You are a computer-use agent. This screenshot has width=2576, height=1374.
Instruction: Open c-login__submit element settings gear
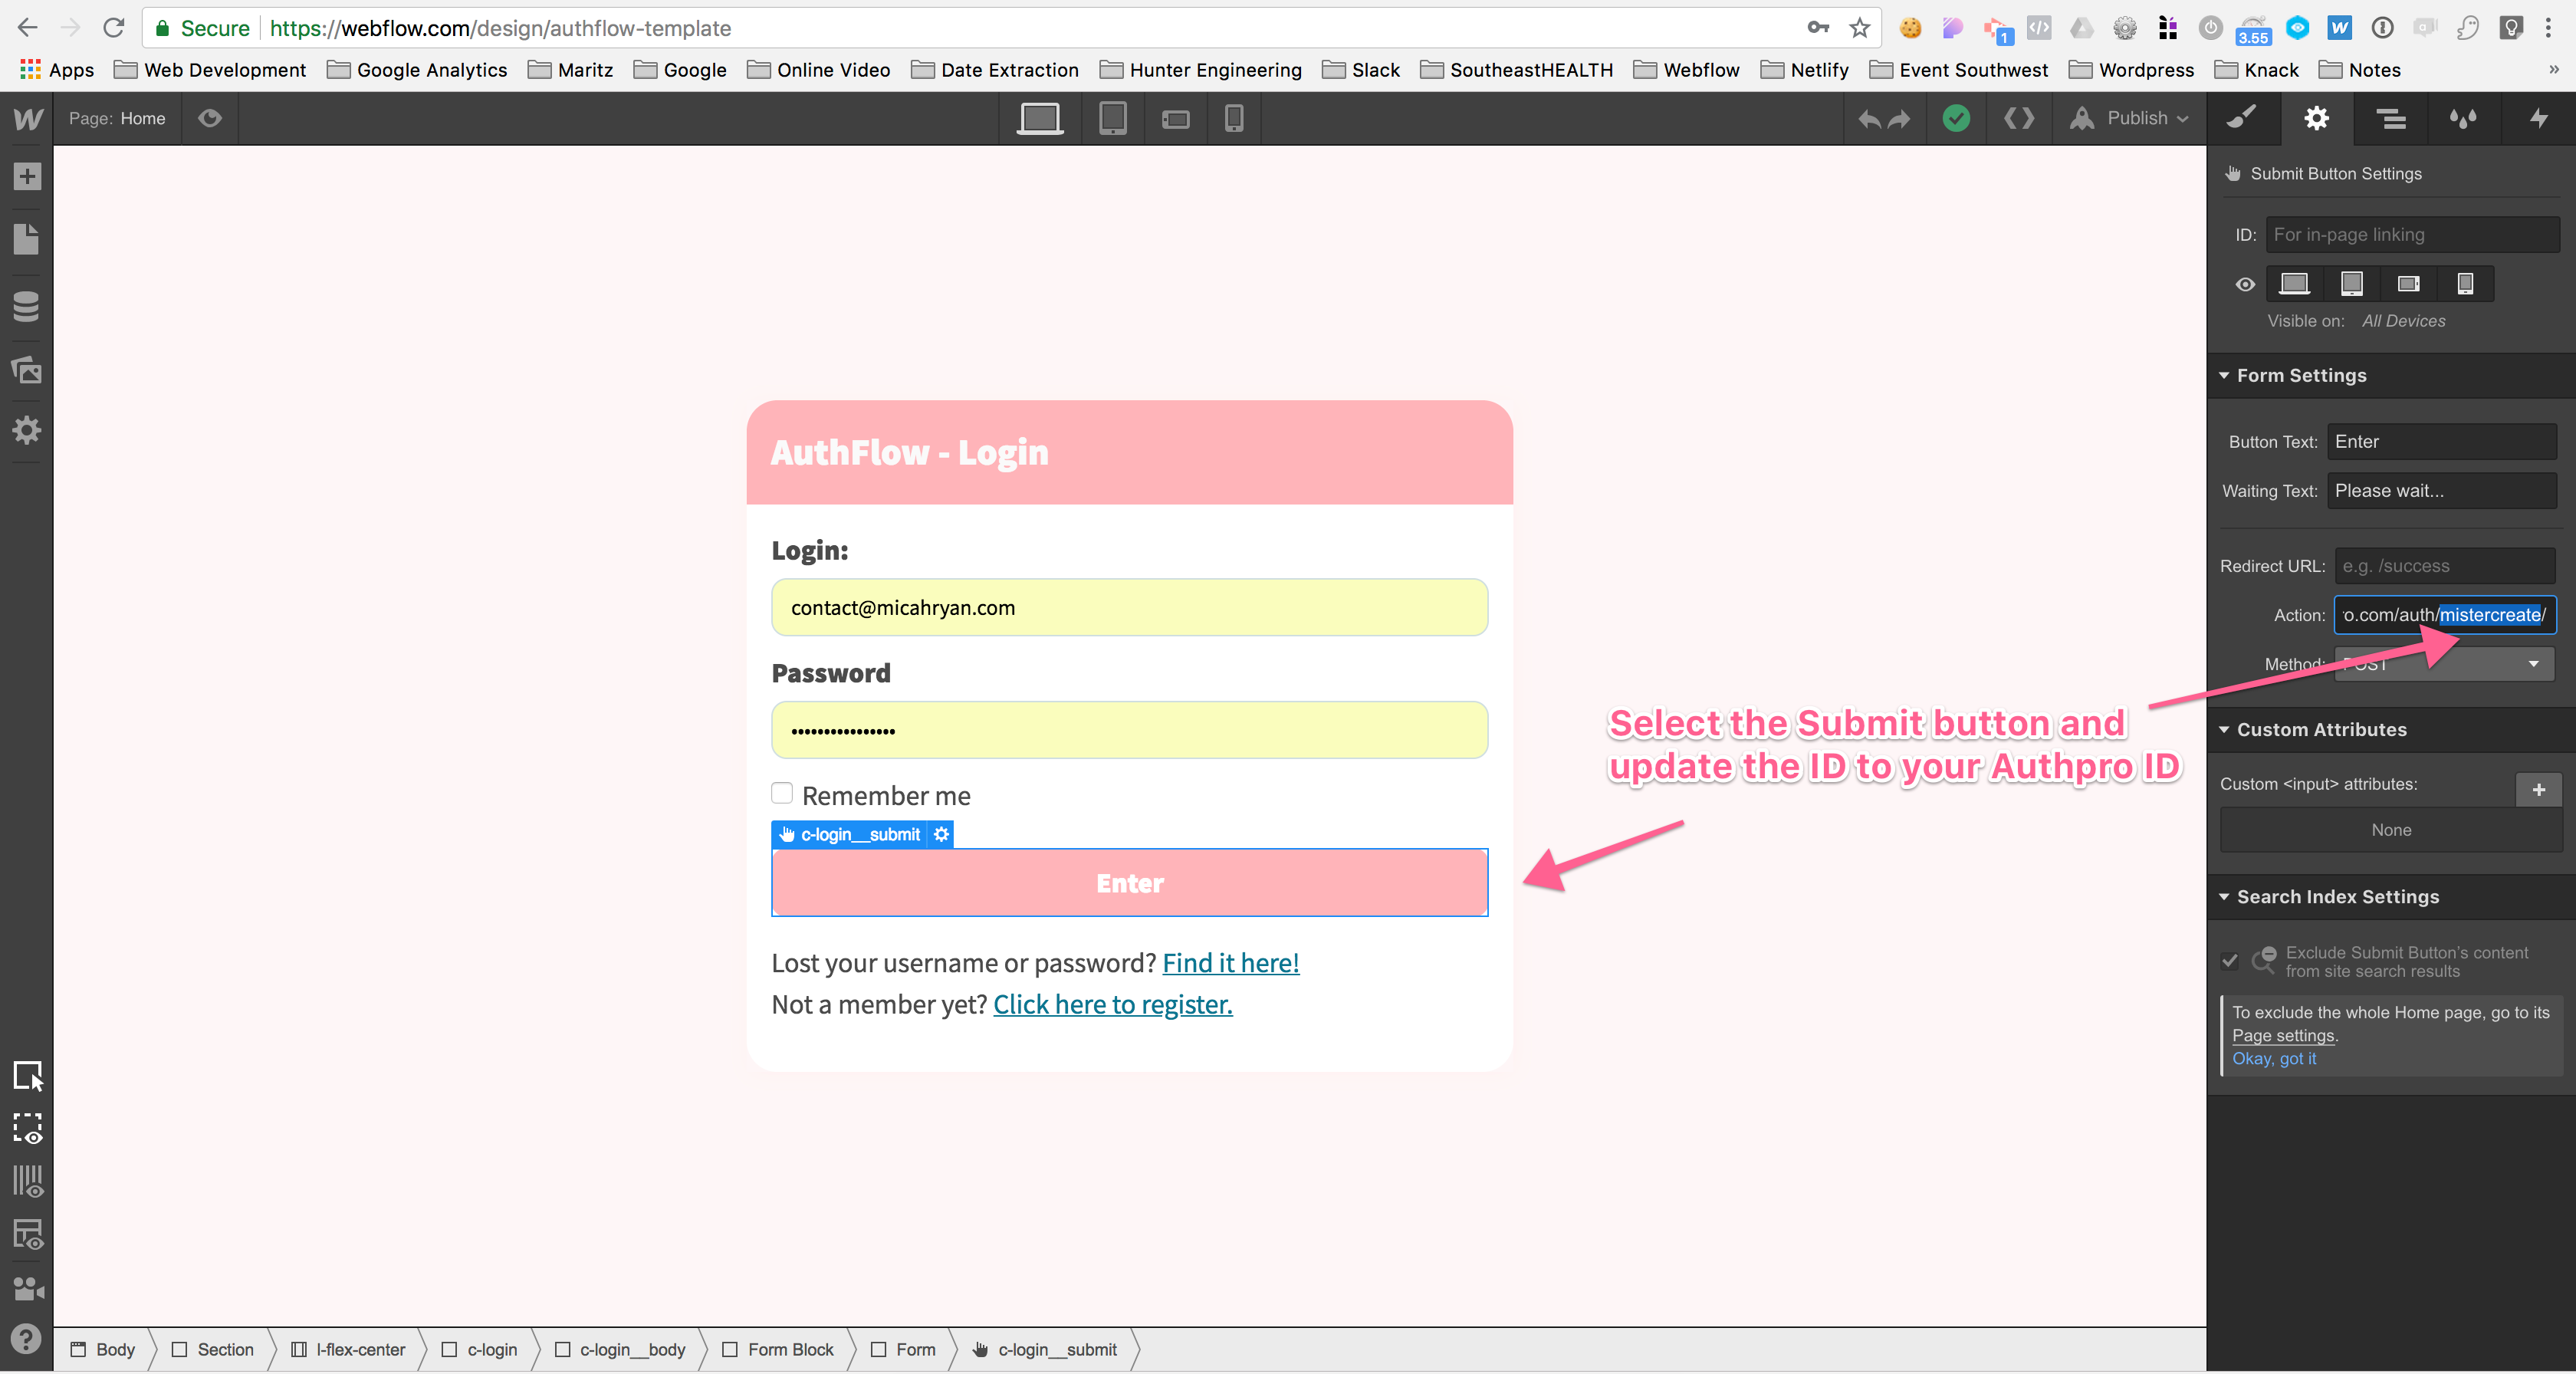941,834
